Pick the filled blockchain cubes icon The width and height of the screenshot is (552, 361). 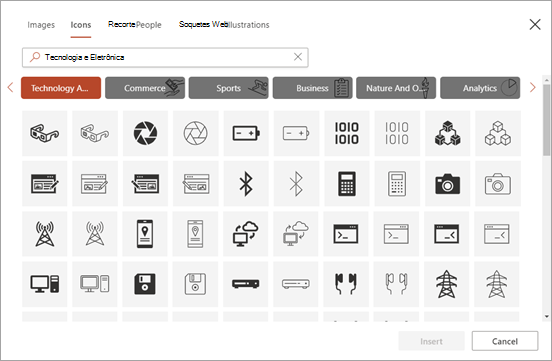[447, 133]
